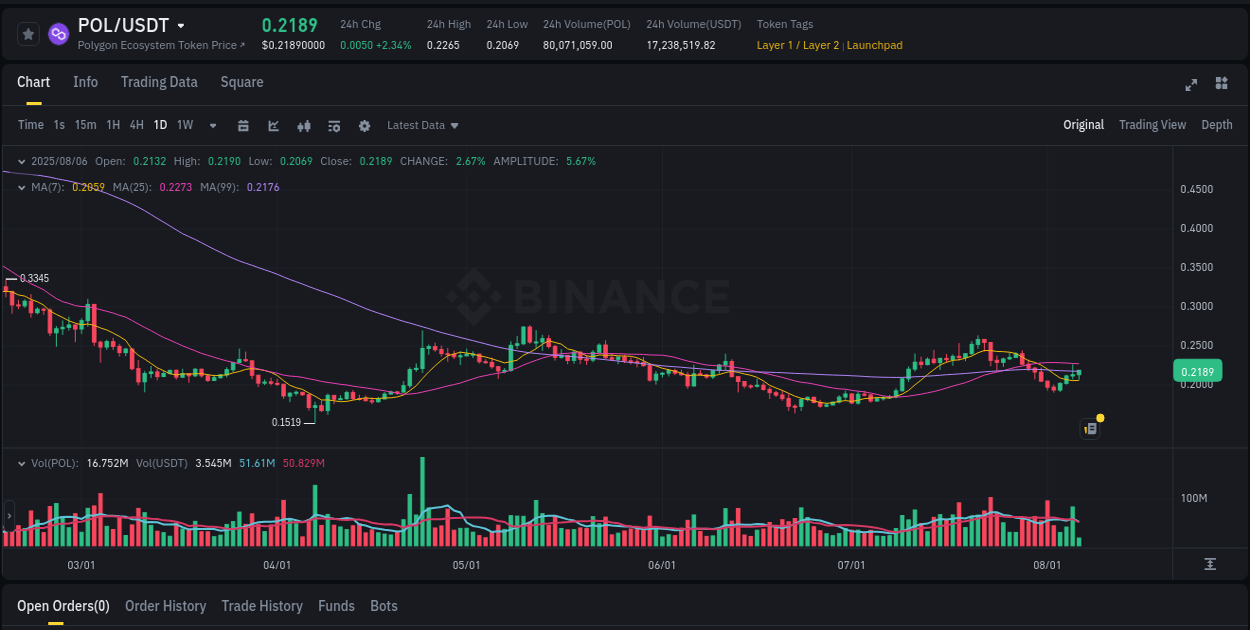Viewport: 1250px width, 630px height.
Task: Open the extra timeframe intervals dropdown arrow
Action: (x=212, y=125)
